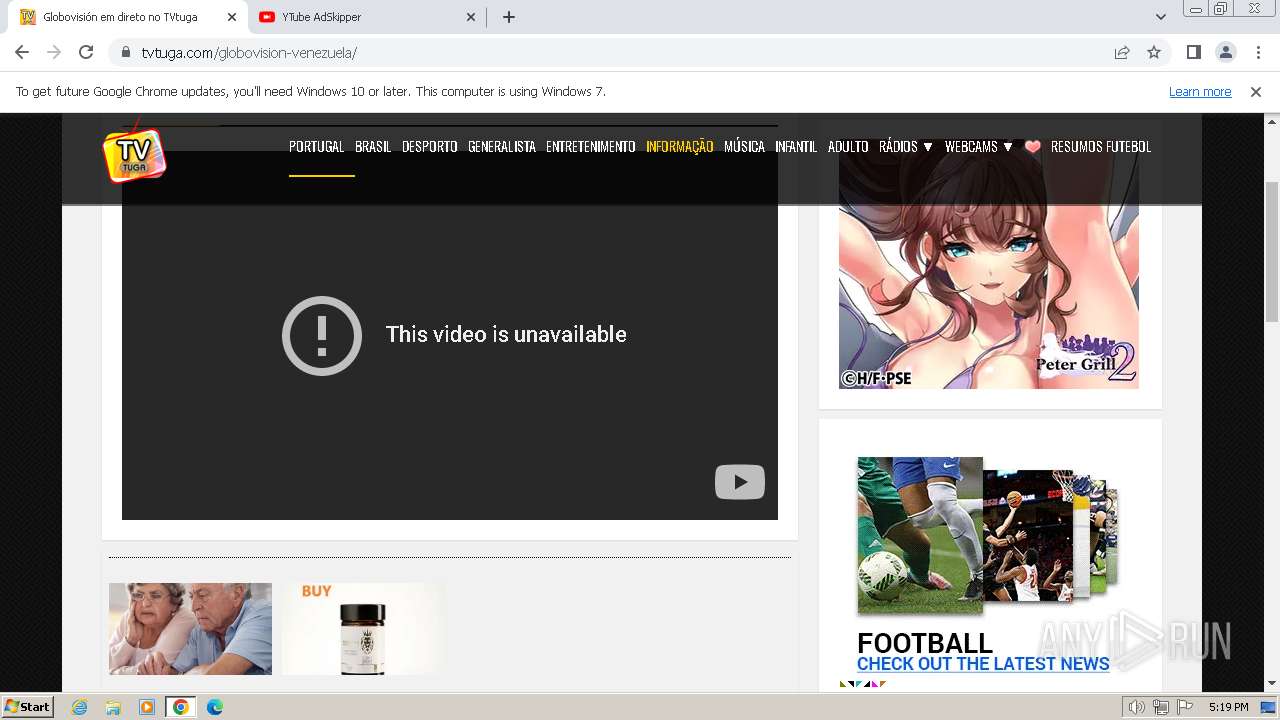
Task: Click scrollbar down arrow
Action: [x=1272, y=684]
